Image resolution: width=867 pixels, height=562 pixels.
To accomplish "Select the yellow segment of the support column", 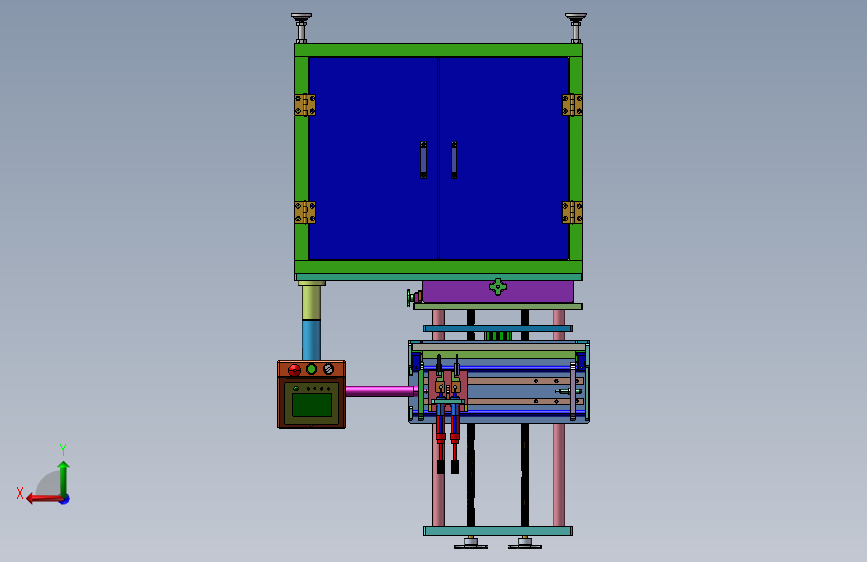I will pos(311,303).
